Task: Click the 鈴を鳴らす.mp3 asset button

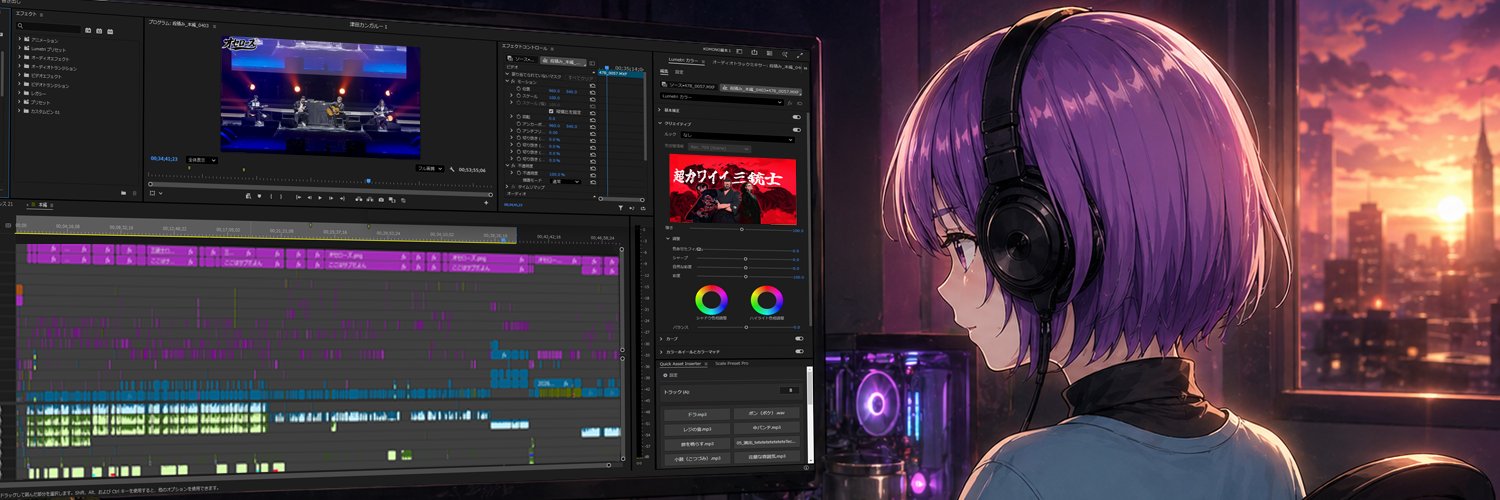Action: [x=699, y=444]
